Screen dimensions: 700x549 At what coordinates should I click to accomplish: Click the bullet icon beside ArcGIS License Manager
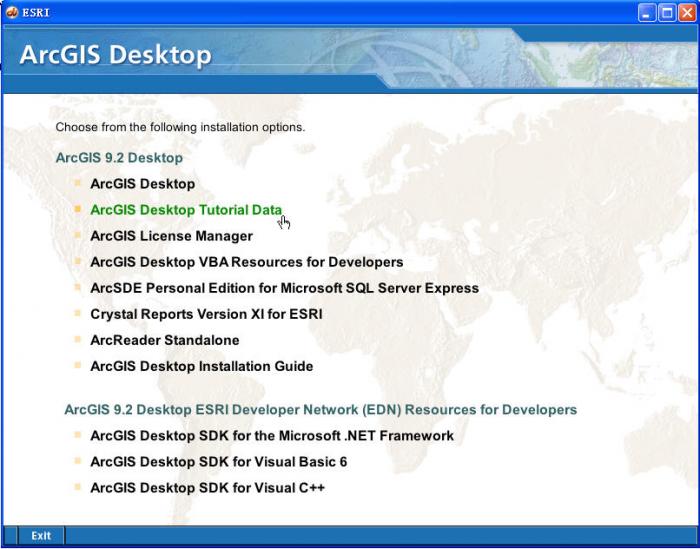coord(78,235)
